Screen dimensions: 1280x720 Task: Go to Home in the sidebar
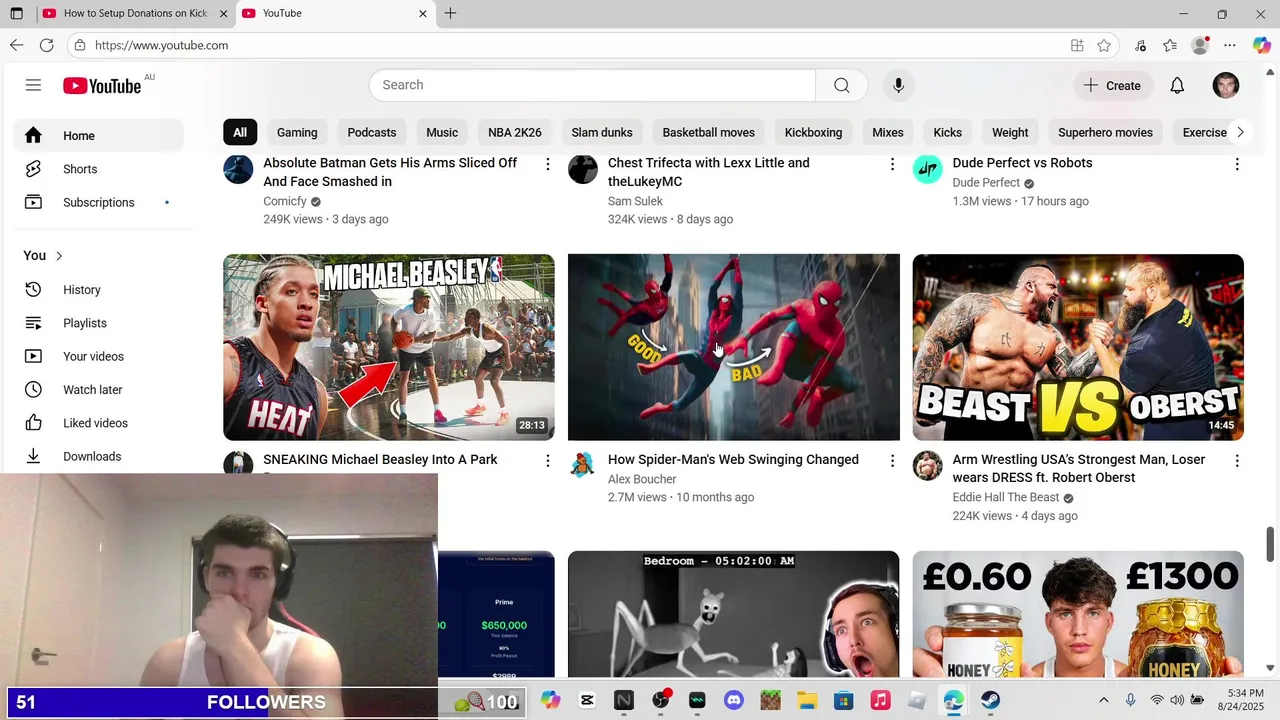(x=98, y=136)
